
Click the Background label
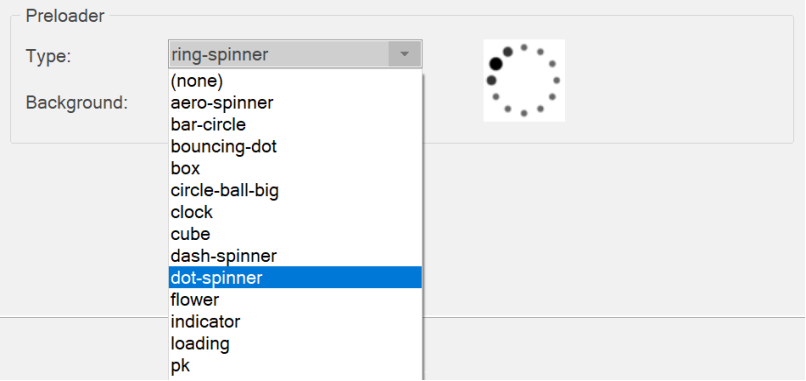[77, 103]
